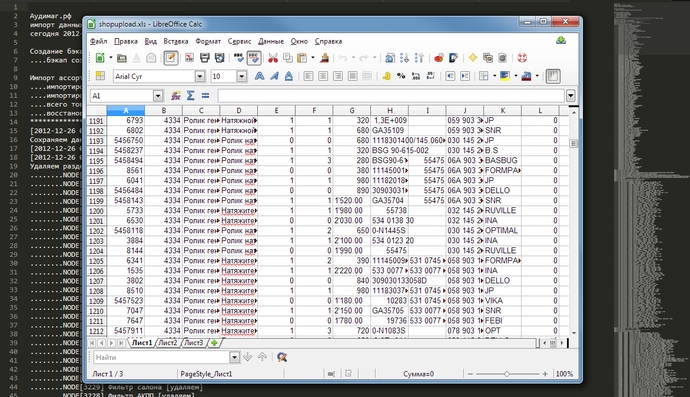This screenshot has height=397, width=690.
Task: Click column header H
Action: click(390, 110)
